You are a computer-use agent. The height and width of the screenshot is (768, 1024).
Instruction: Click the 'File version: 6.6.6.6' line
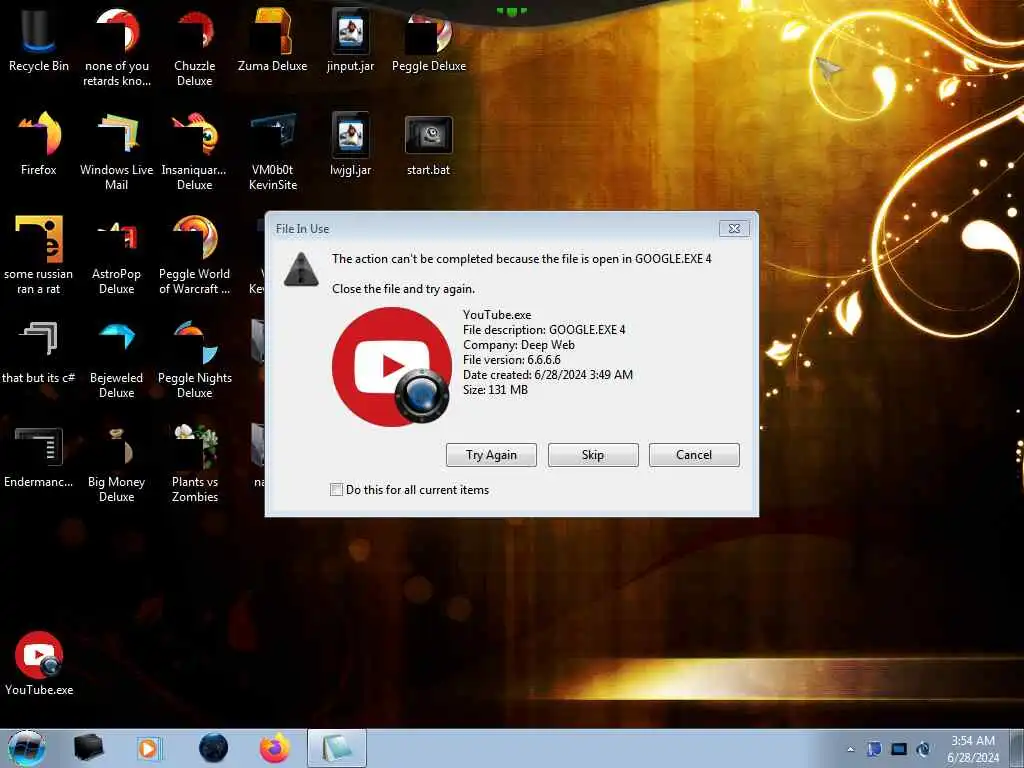511,360
